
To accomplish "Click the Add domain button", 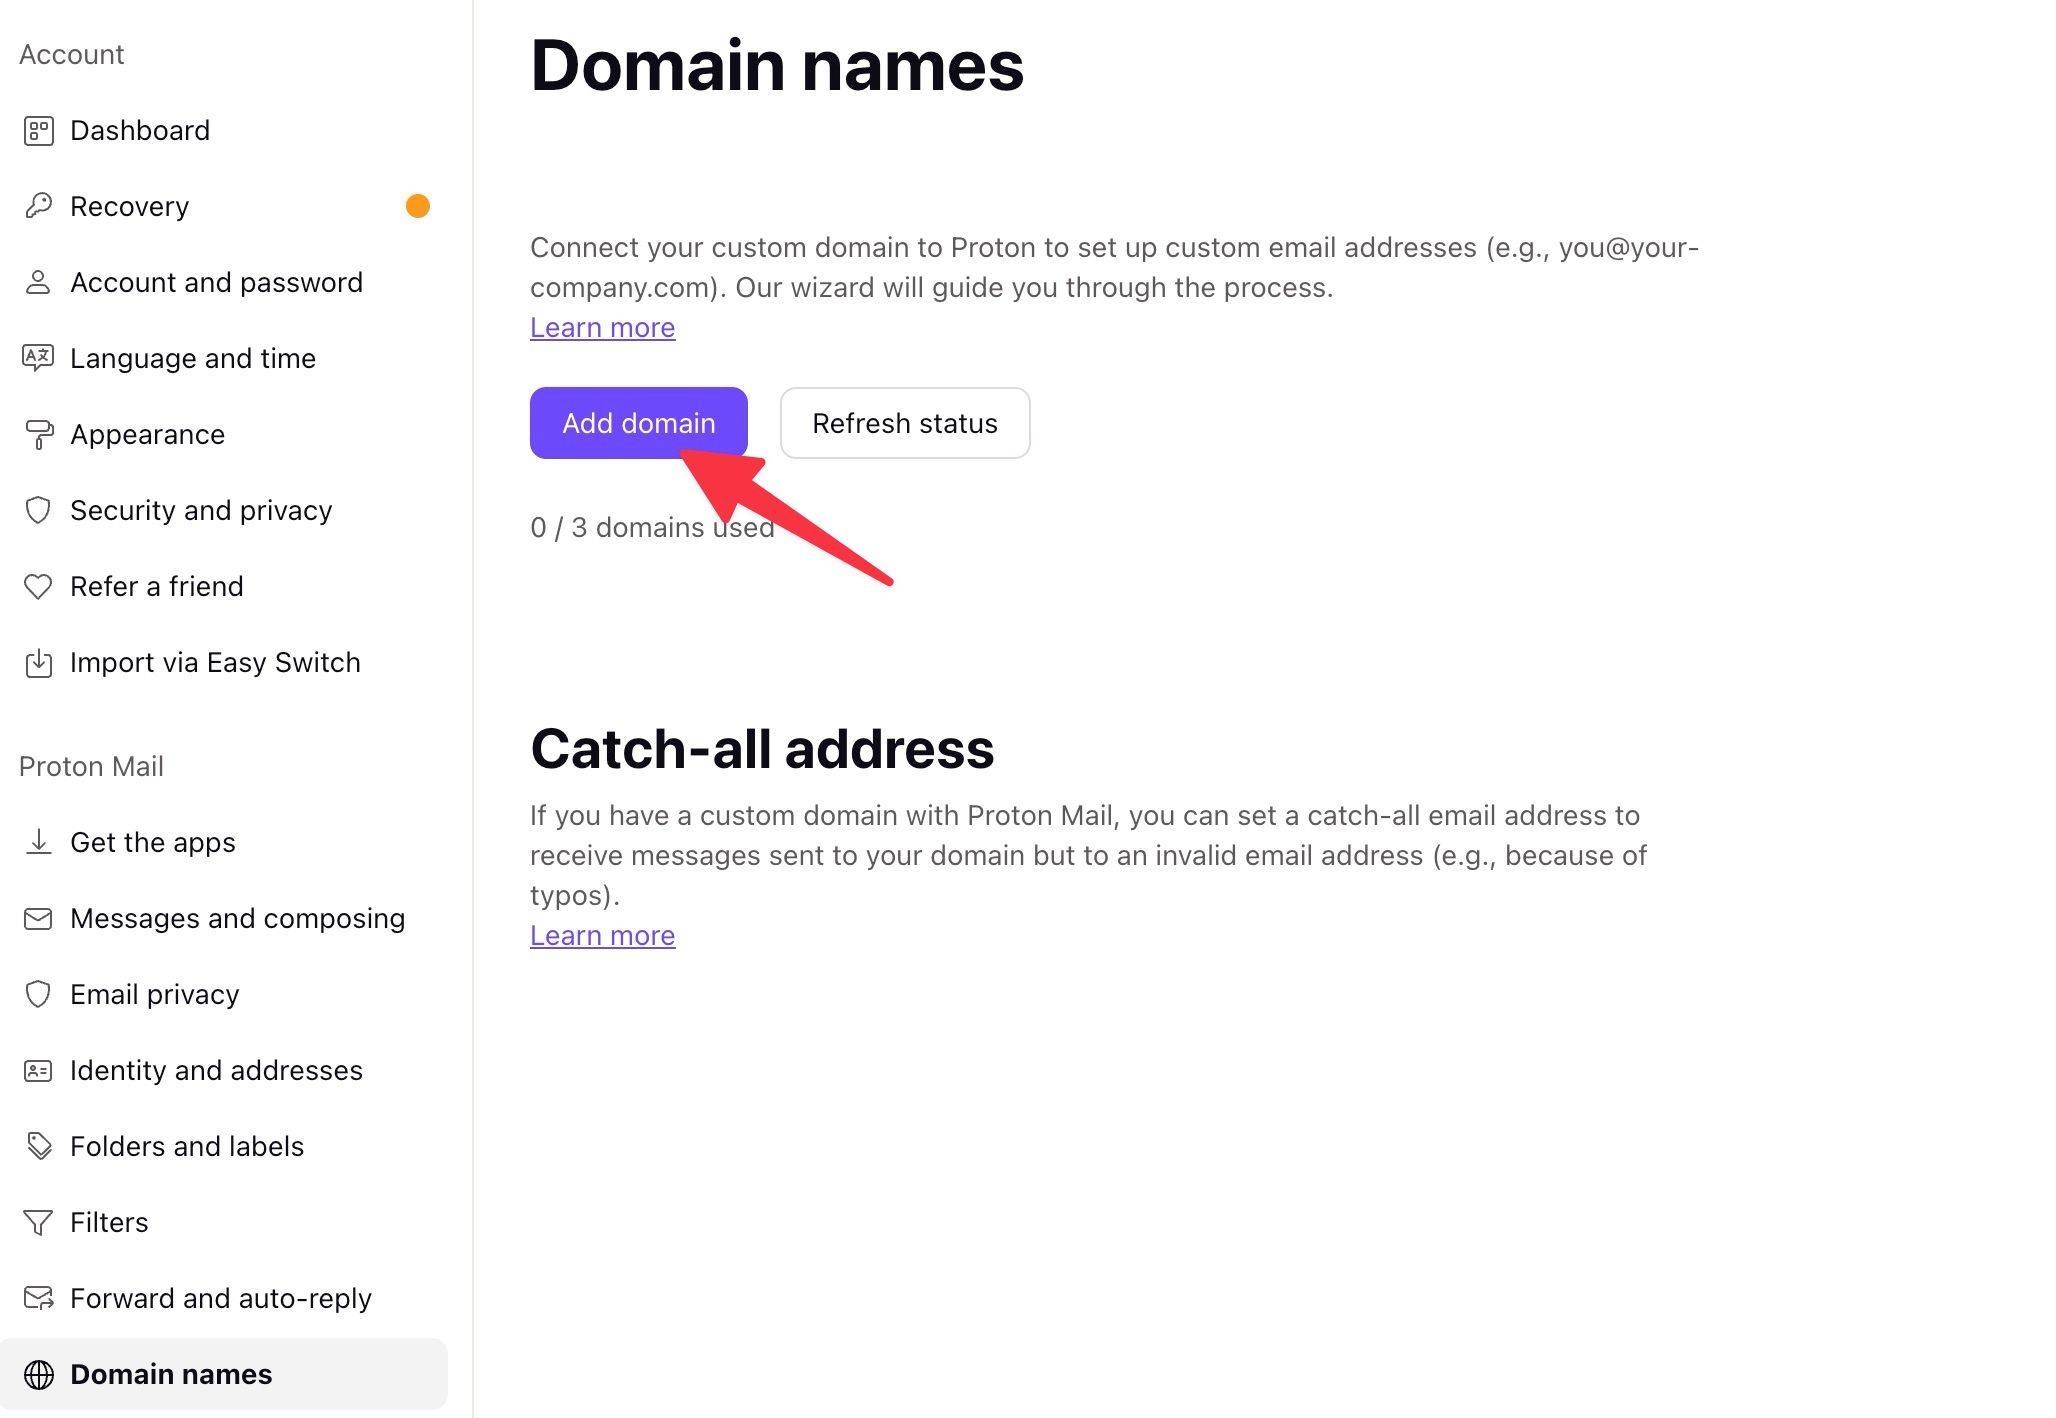I will (637, 422).
